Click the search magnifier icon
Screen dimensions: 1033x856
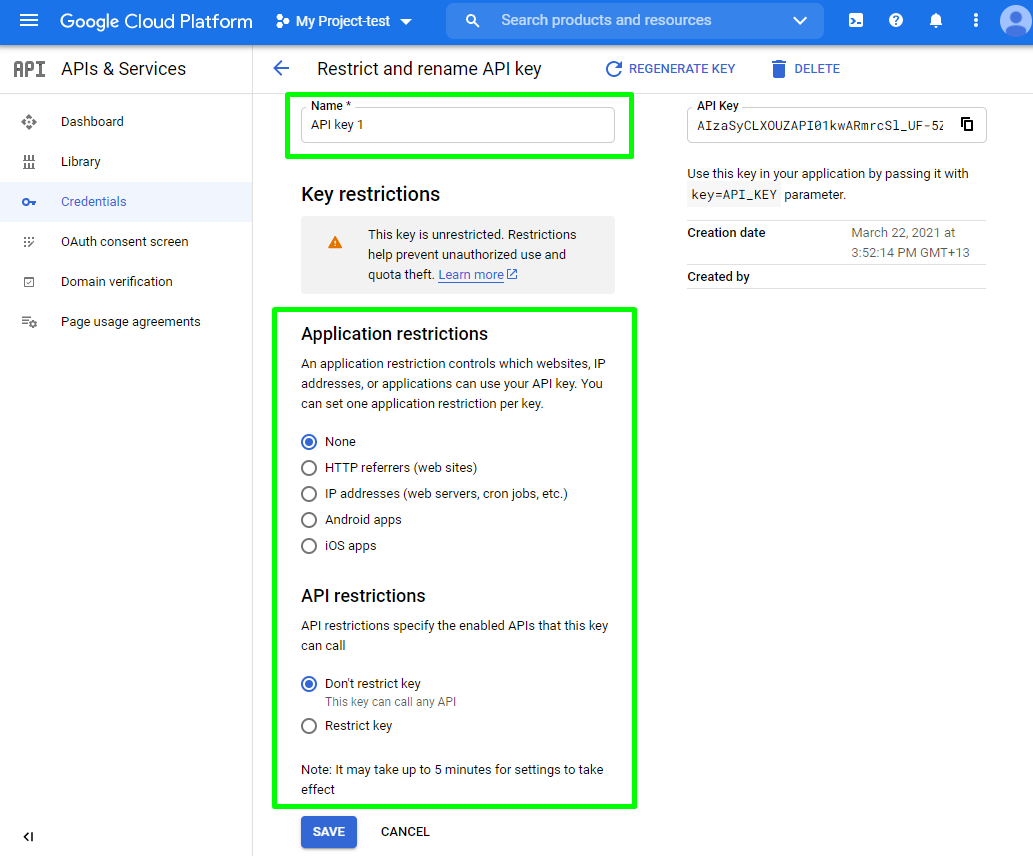click(472, 20)
